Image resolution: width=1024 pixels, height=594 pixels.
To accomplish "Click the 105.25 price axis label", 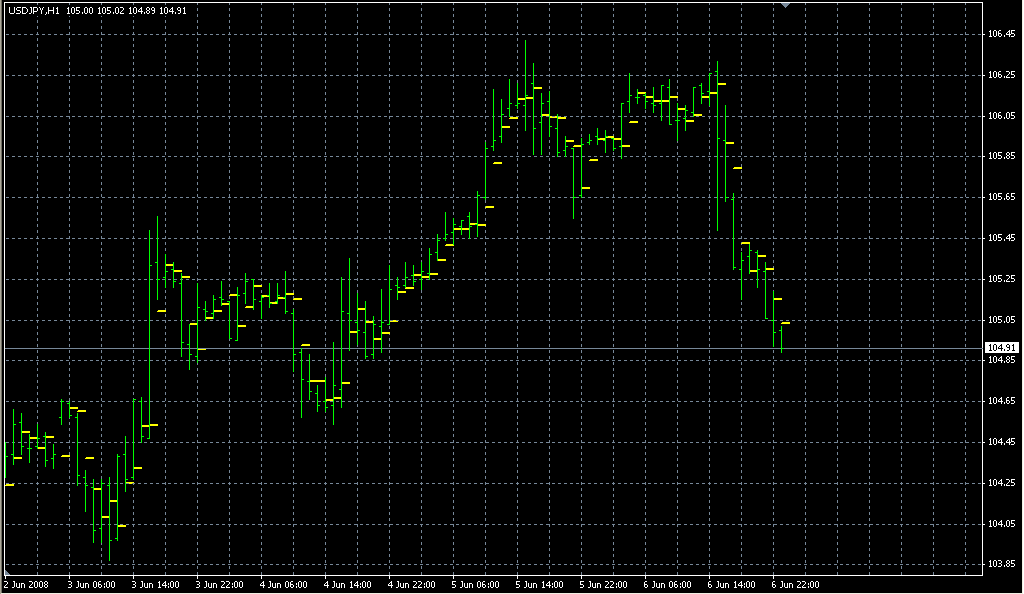I will coord(1002,279).
